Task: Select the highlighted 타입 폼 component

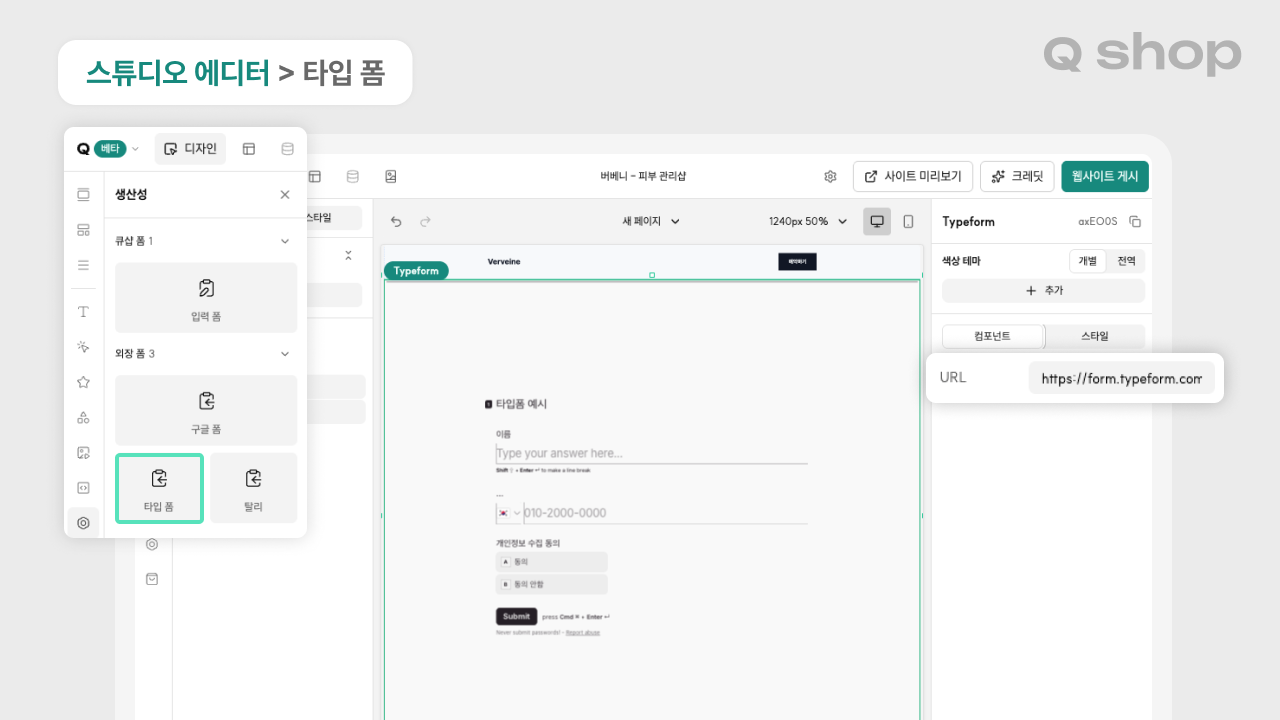Action: click(x=160, y=488)
